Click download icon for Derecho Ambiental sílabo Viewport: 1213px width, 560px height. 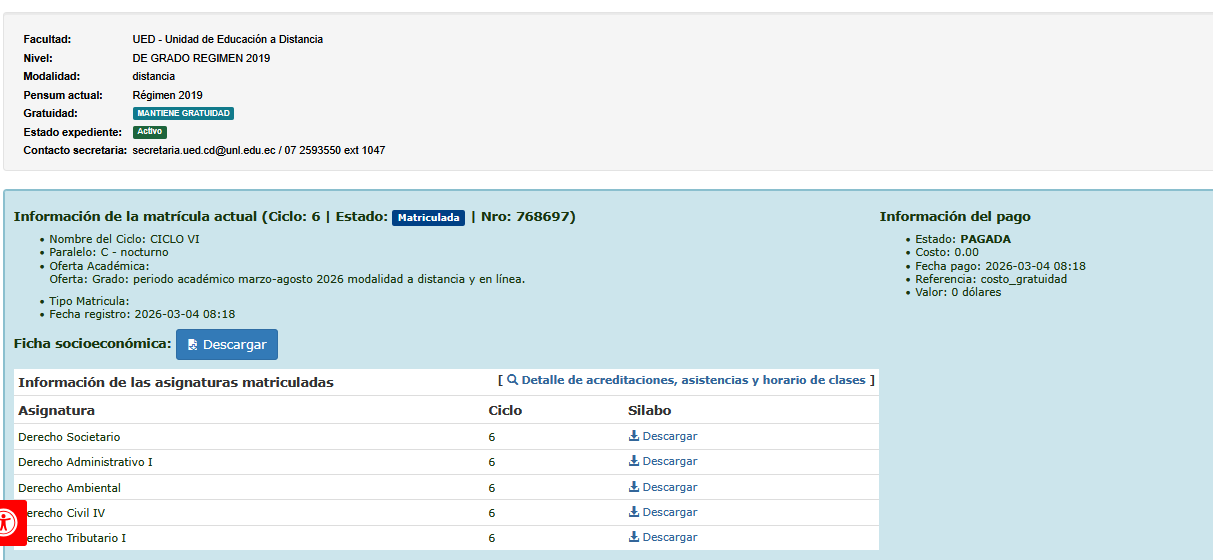point(634,487)
